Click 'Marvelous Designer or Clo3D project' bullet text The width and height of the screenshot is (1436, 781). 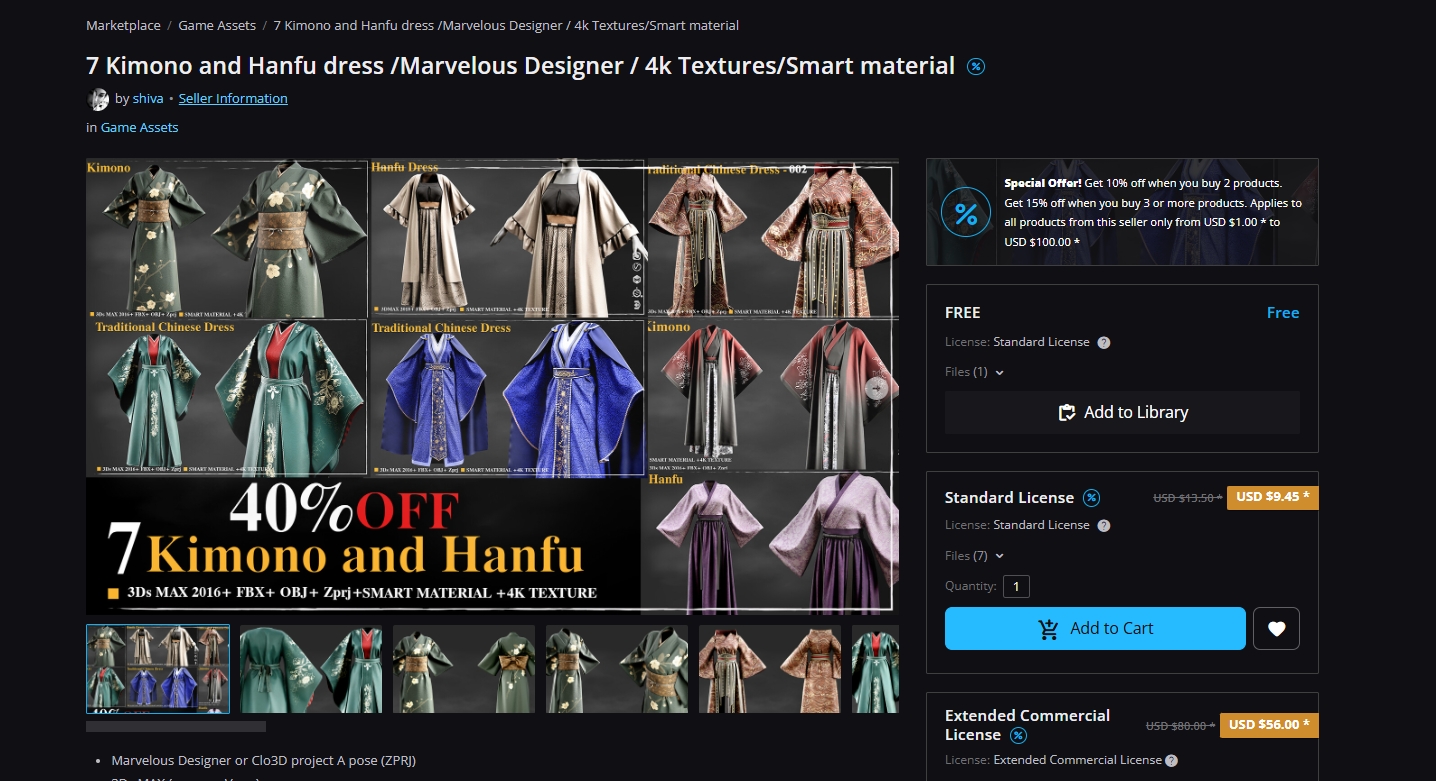(263, 760)
